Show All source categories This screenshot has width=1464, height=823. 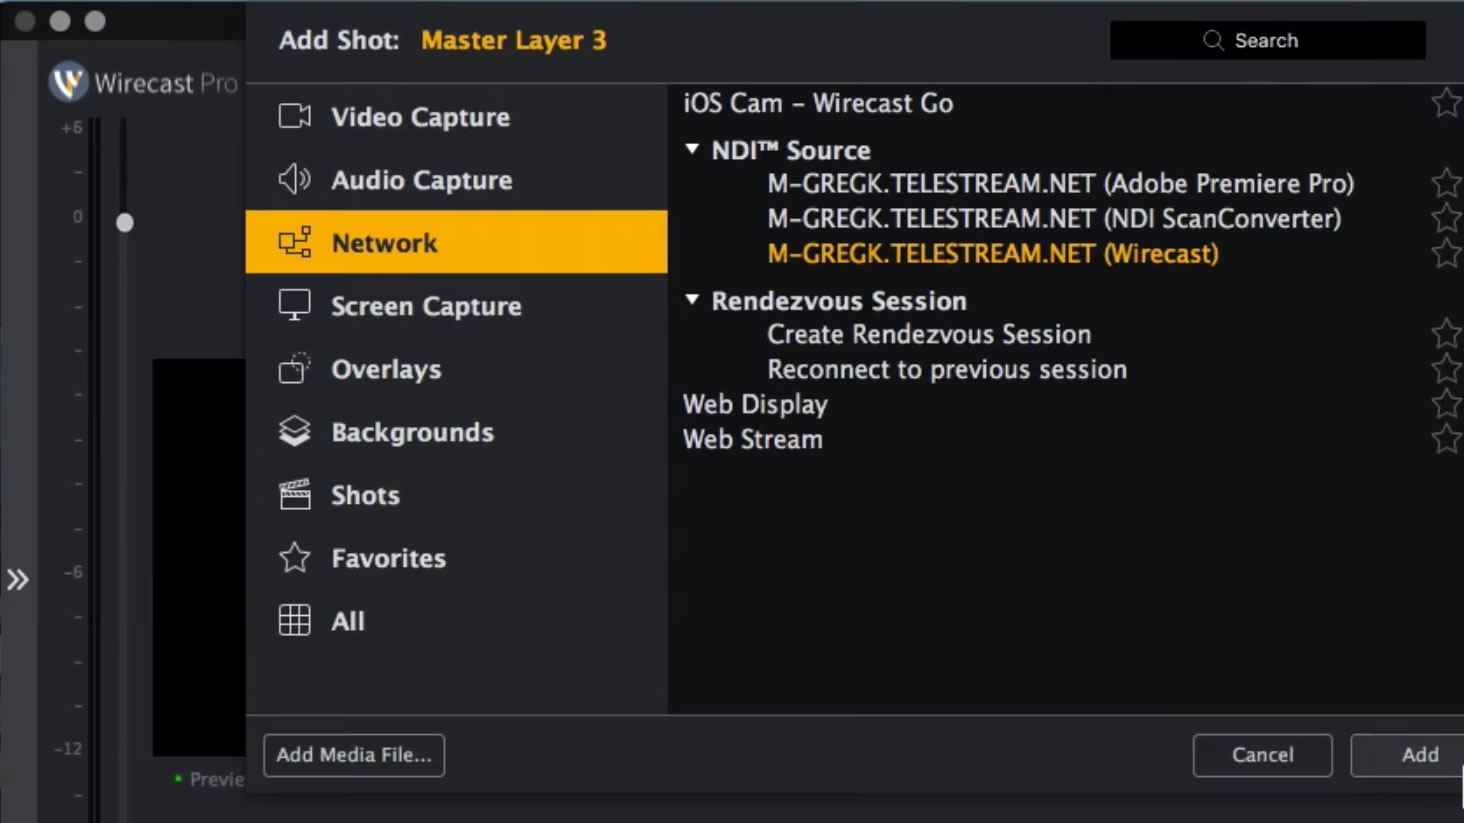pos(456,620)
